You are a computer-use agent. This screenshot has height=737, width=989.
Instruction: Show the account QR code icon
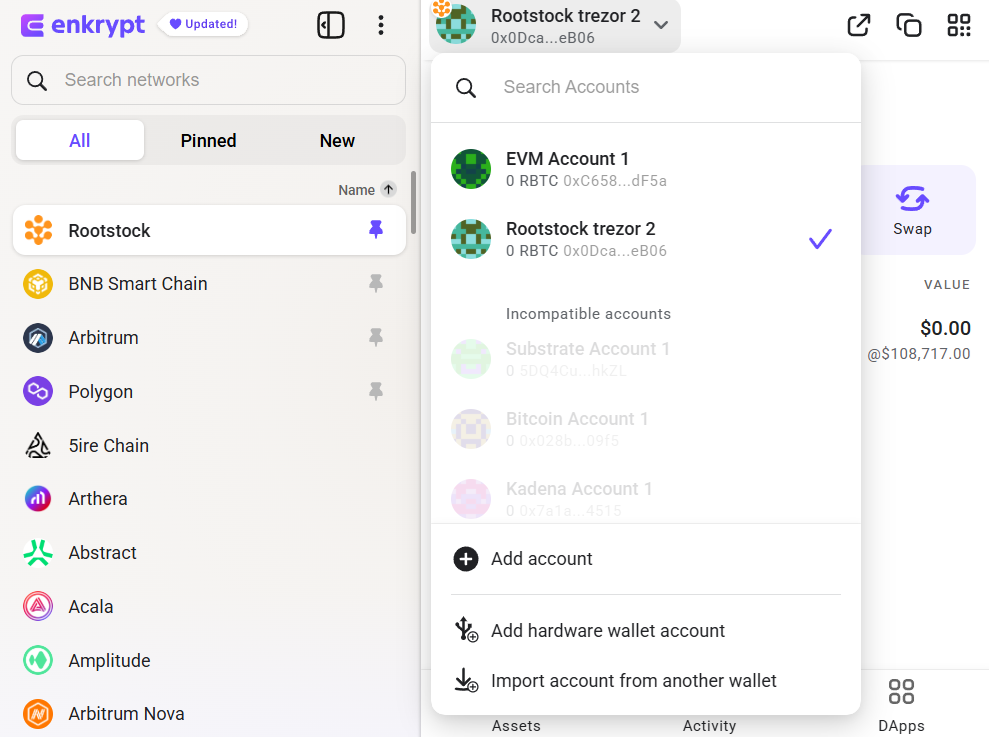[x=959, y=25]
